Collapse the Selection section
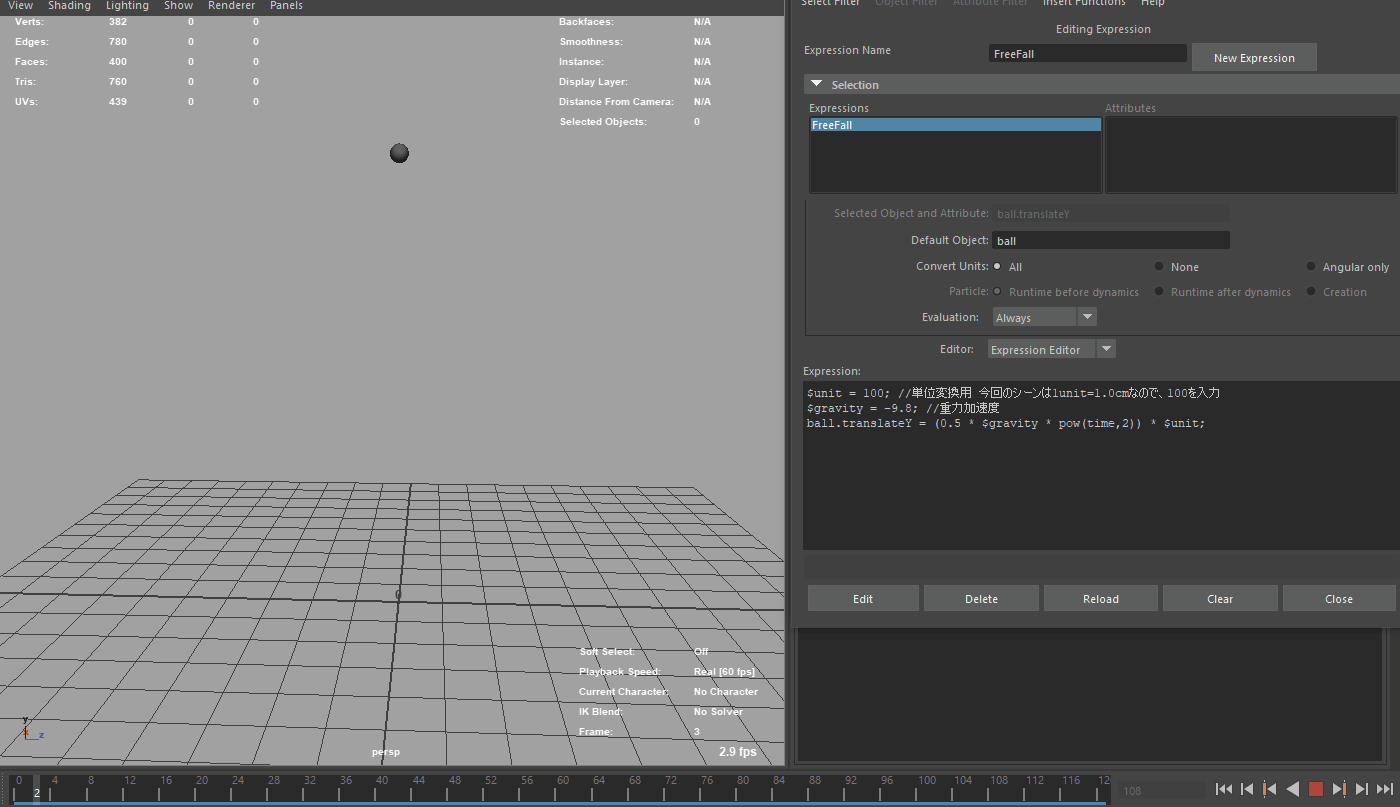Screen dimensions: 1400x807 click(817, 85)
